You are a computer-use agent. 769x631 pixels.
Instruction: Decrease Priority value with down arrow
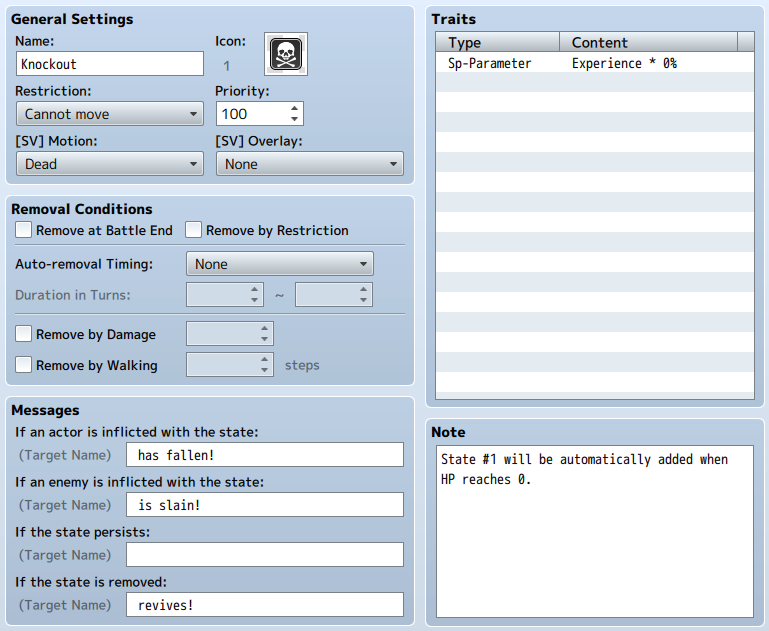294,119
